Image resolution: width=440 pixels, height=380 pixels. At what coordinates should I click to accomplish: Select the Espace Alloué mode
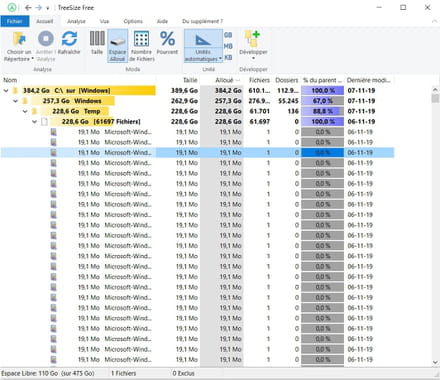(x=117, y=46)
